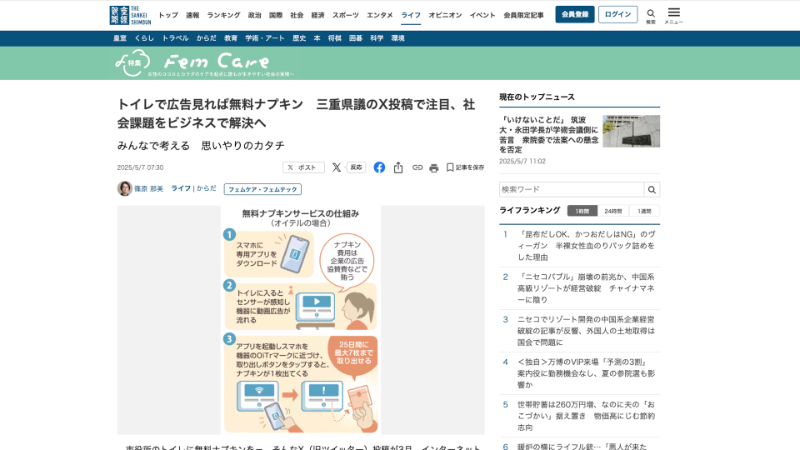800x450 pixels.
Task: Submit sidebar search with magnifier button
Action: pyautogui.click(x=652, y=189)
